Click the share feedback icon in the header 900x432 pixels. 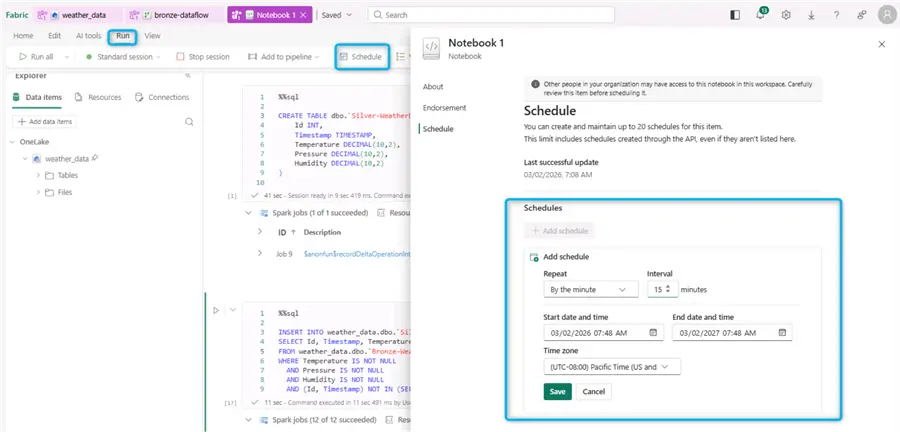[862, 15]
